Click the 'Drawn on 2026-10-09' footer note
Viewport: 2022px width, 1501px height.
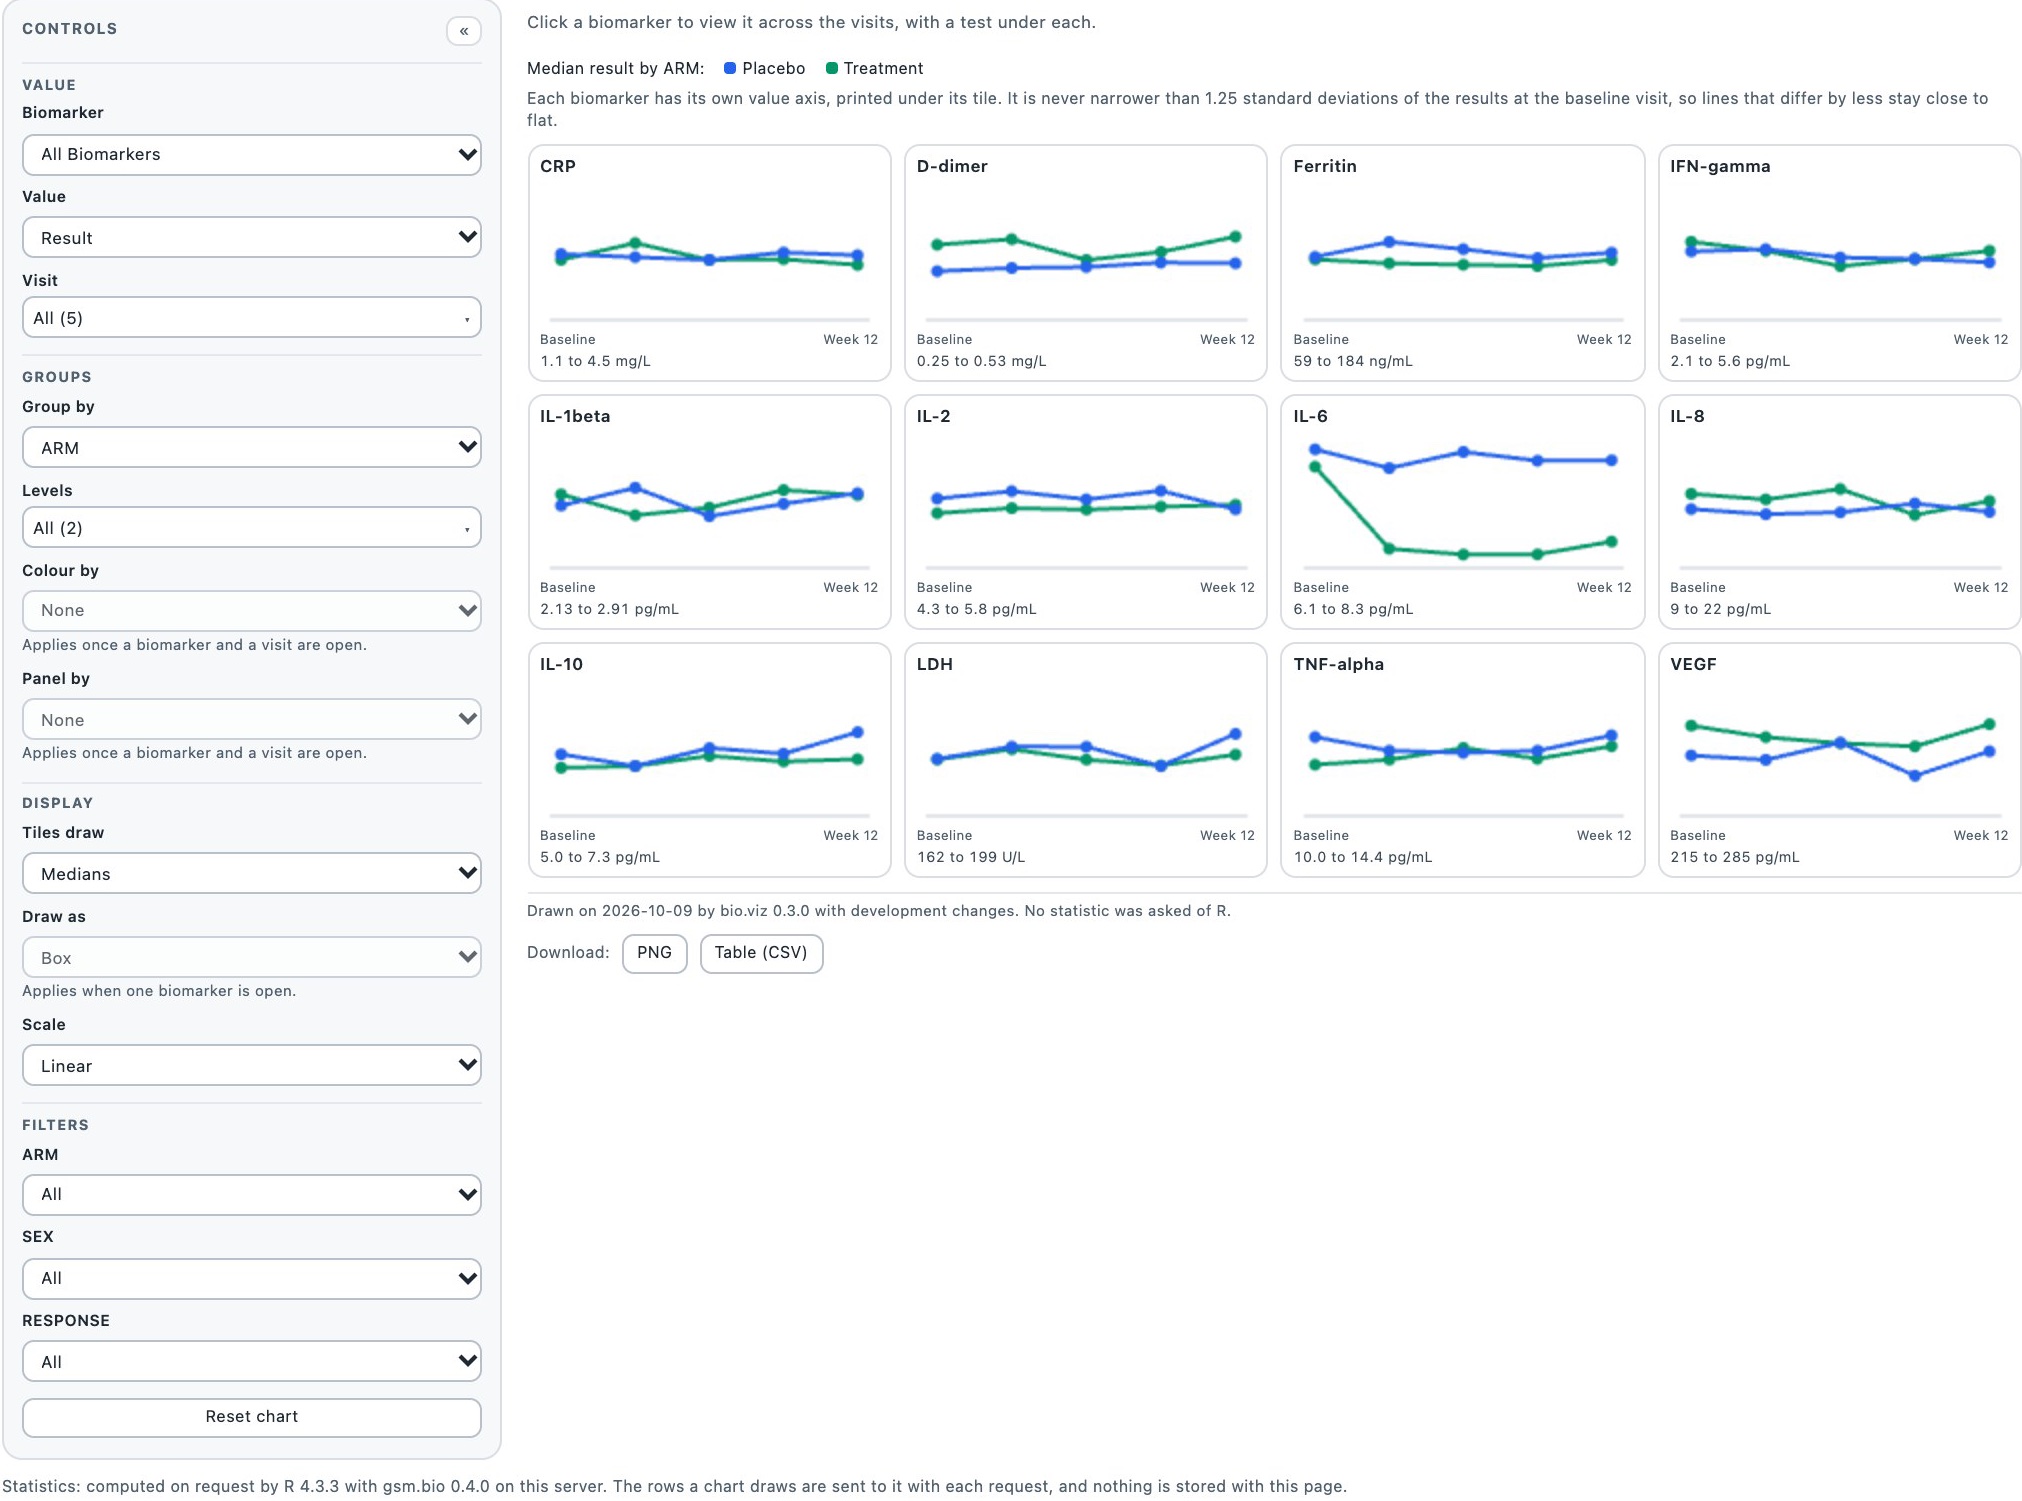(879, 911)
